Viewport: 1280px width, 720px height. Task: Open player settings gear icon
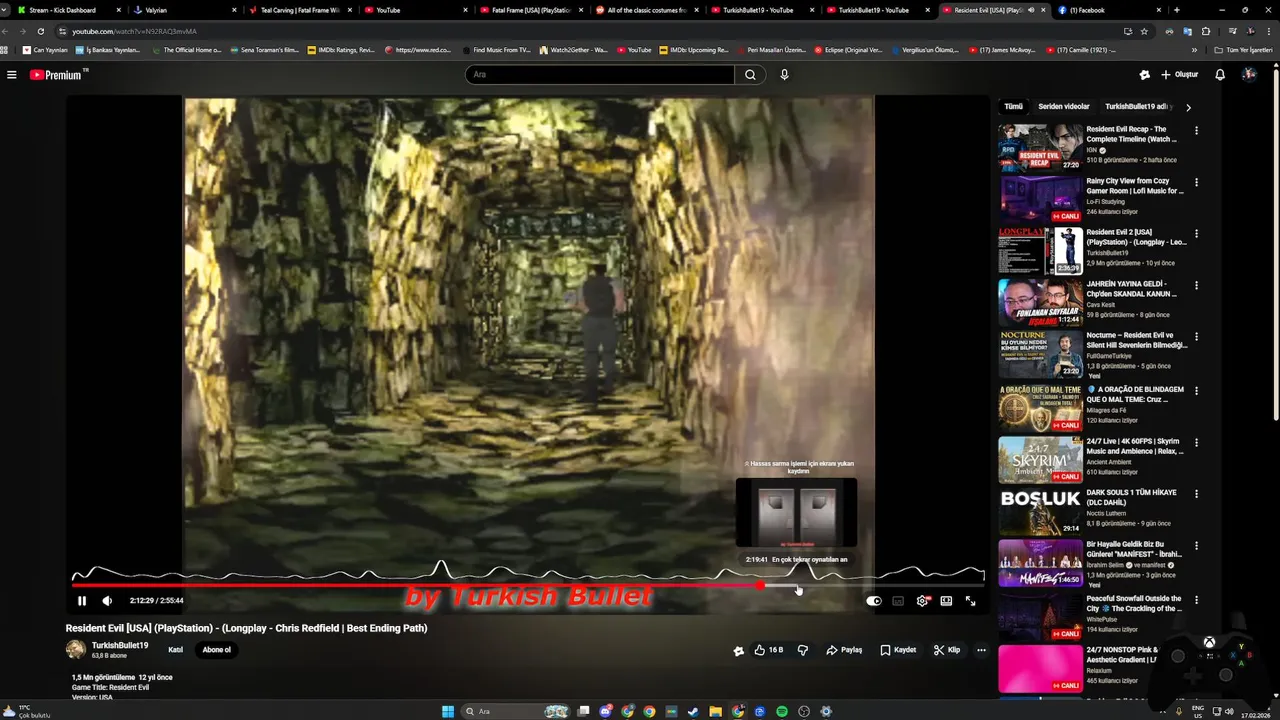922,601
